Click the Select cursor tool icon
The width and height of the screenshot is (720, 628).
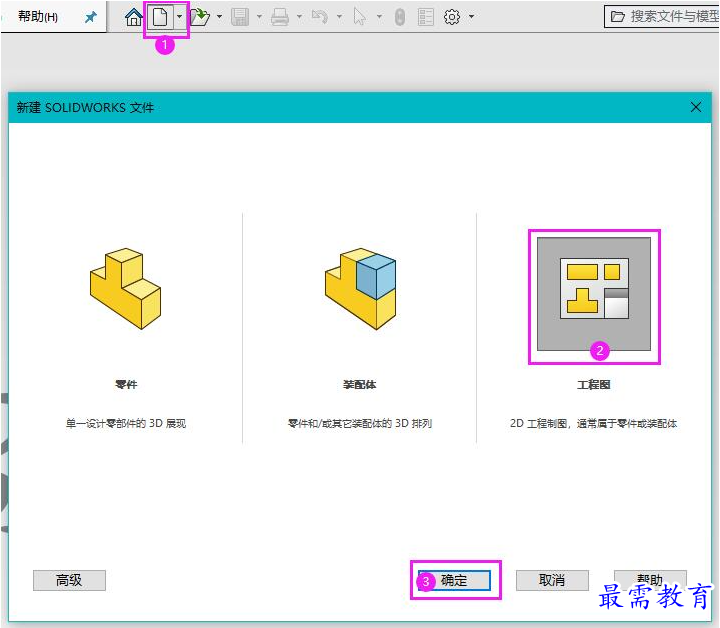(360, 17)
